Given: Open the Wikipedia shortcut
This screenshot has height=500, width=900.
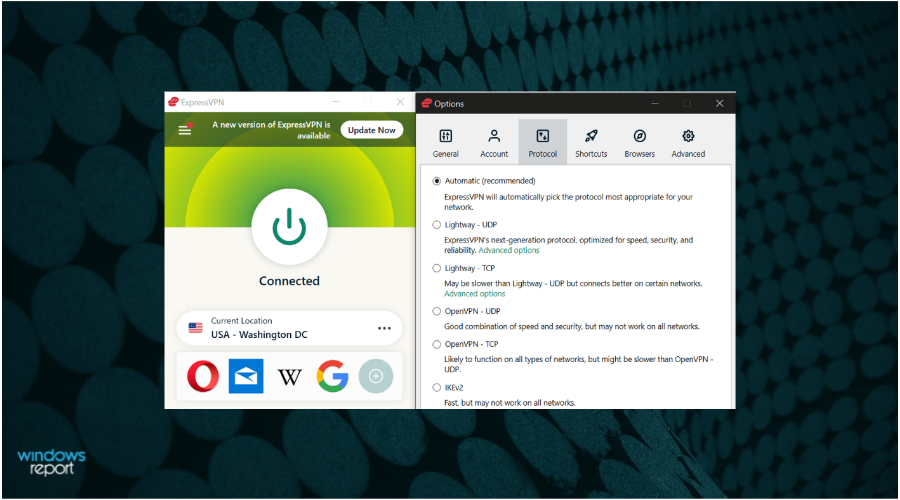Looking at the screenshot, I should tap(289, 377).
